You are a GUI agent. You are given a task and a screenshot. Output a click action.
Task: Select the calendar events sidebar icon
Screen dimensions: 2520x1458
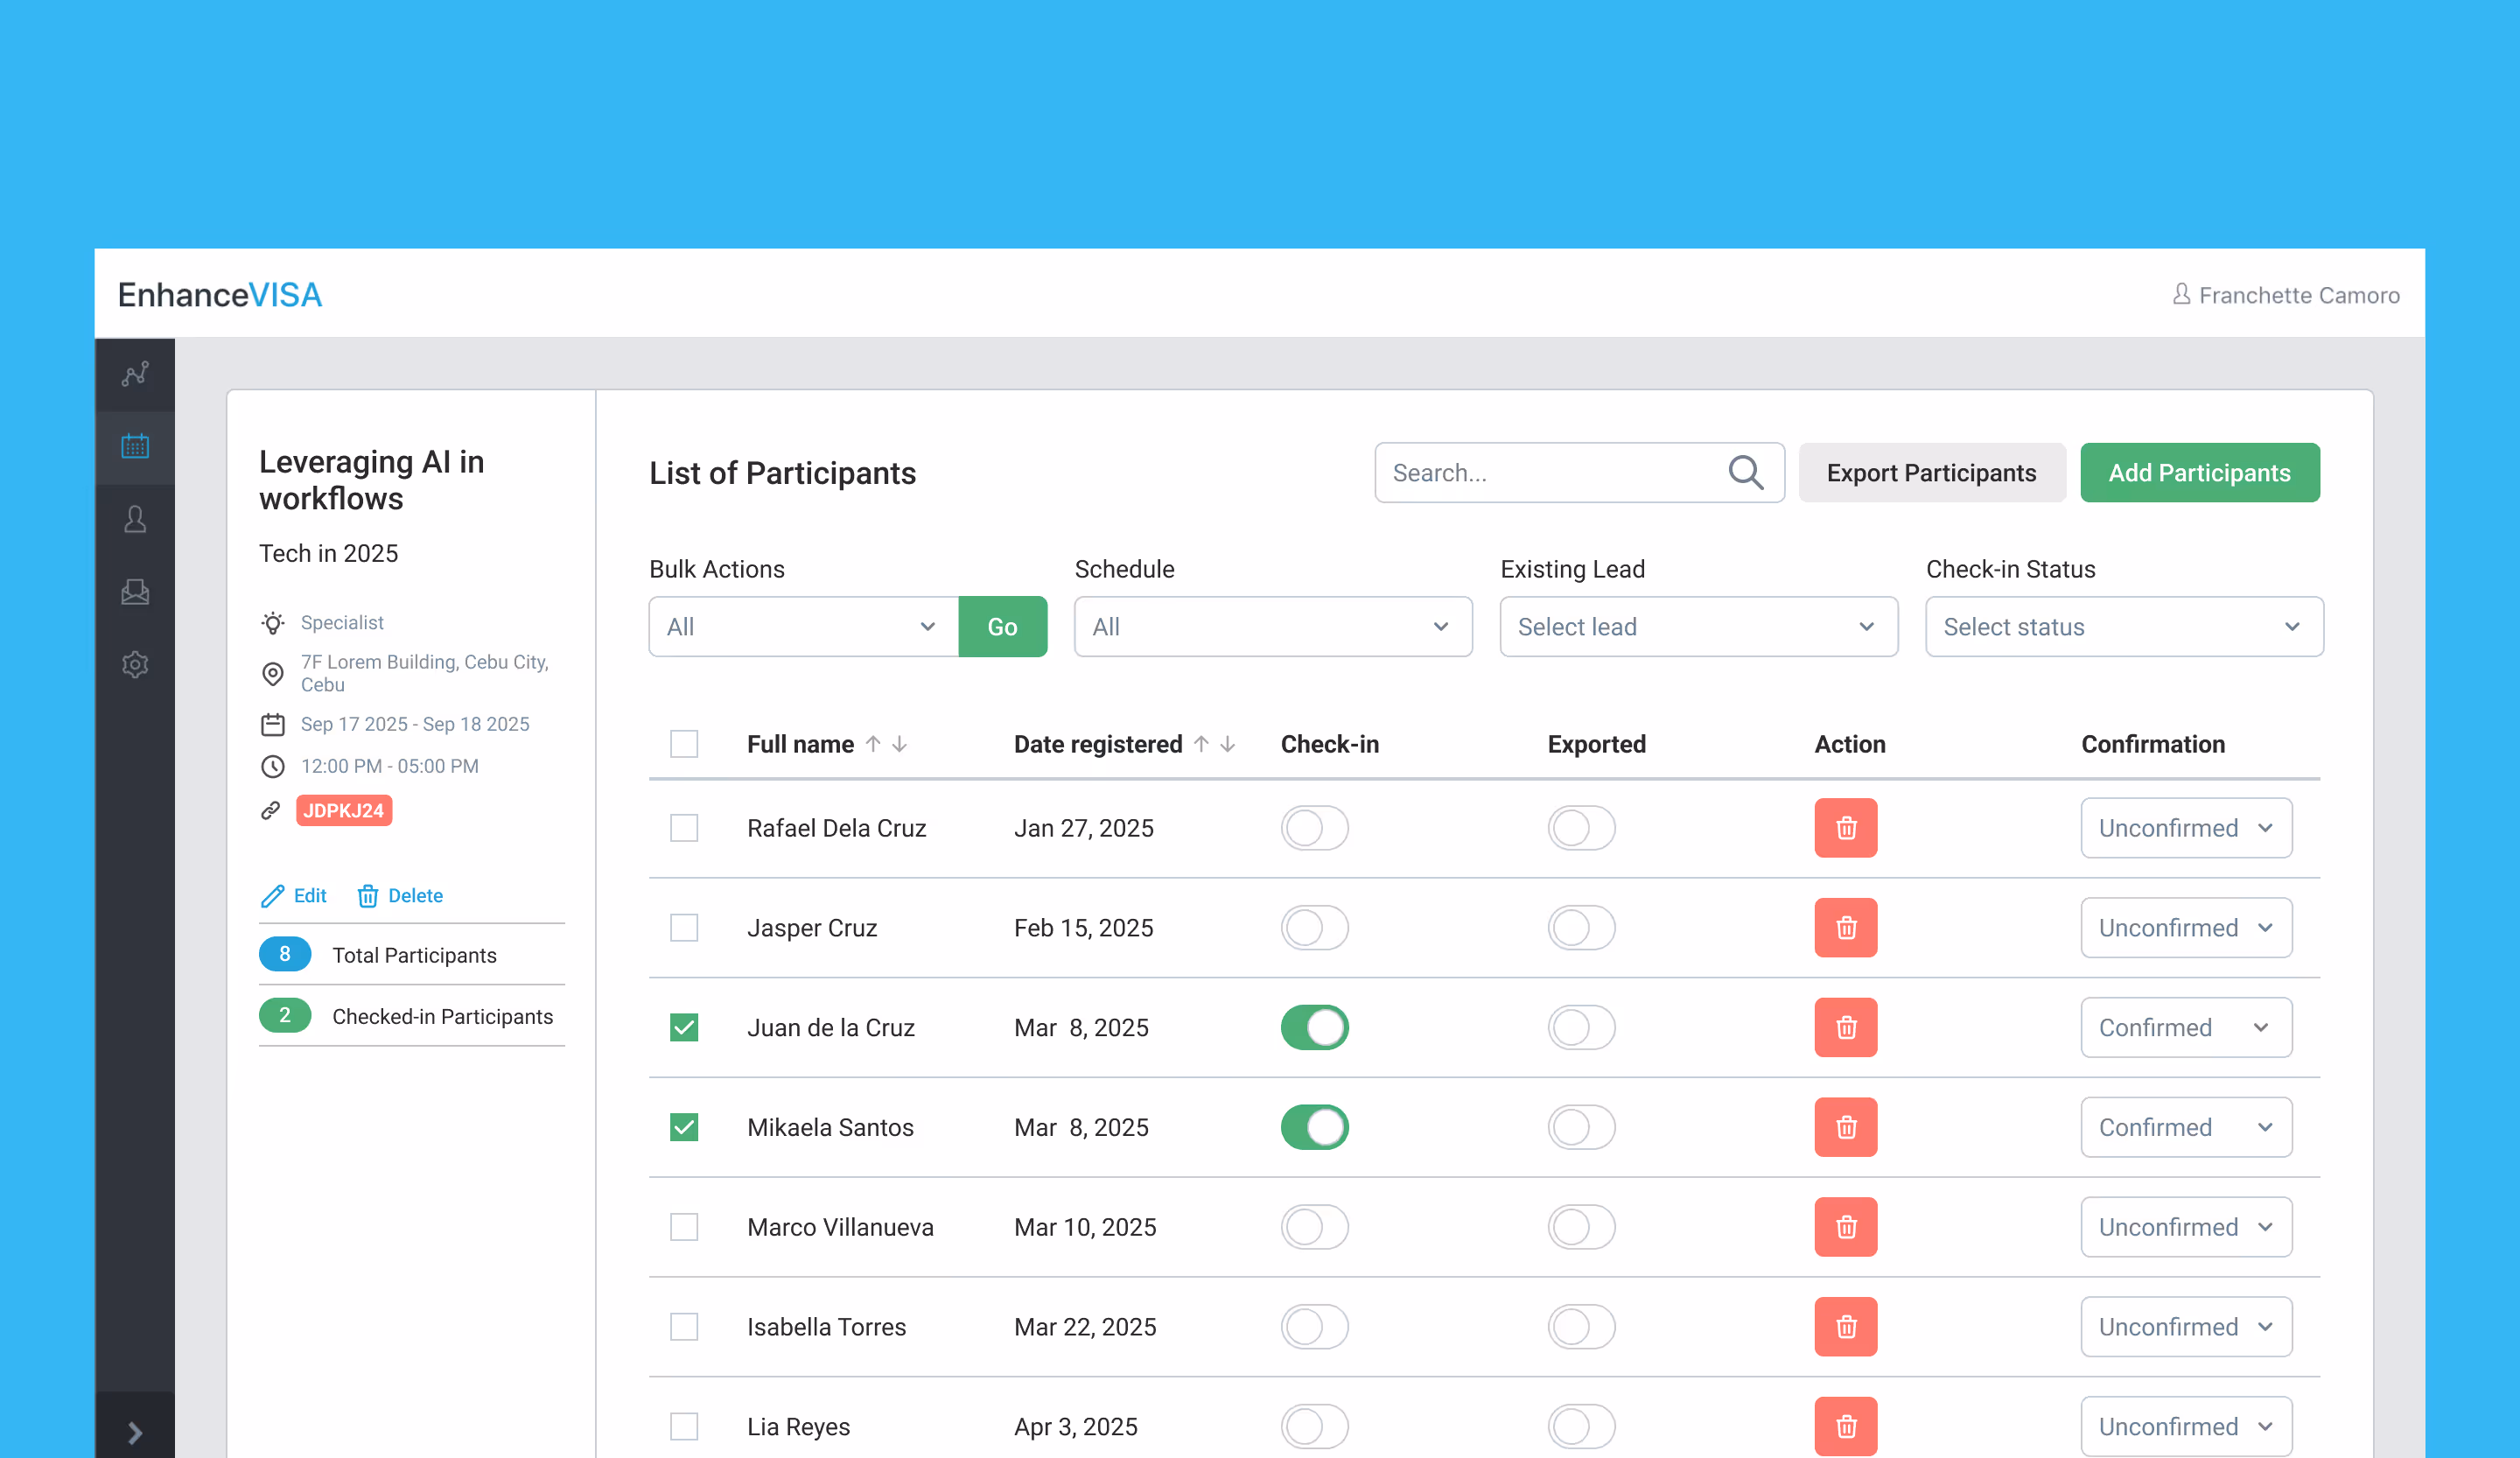click(135, 448)
